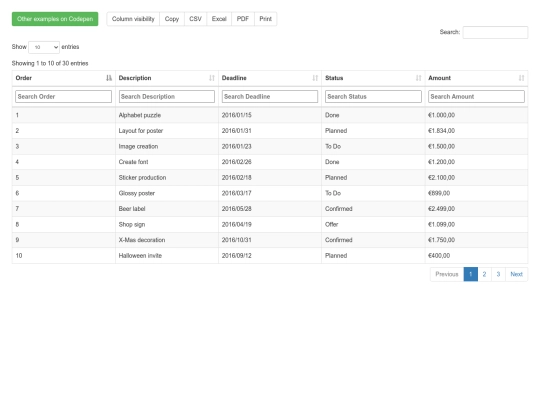Viewport: 540px width, 405px height.
Task: Select the Beer label cell
Action: [x=167, y=209]
